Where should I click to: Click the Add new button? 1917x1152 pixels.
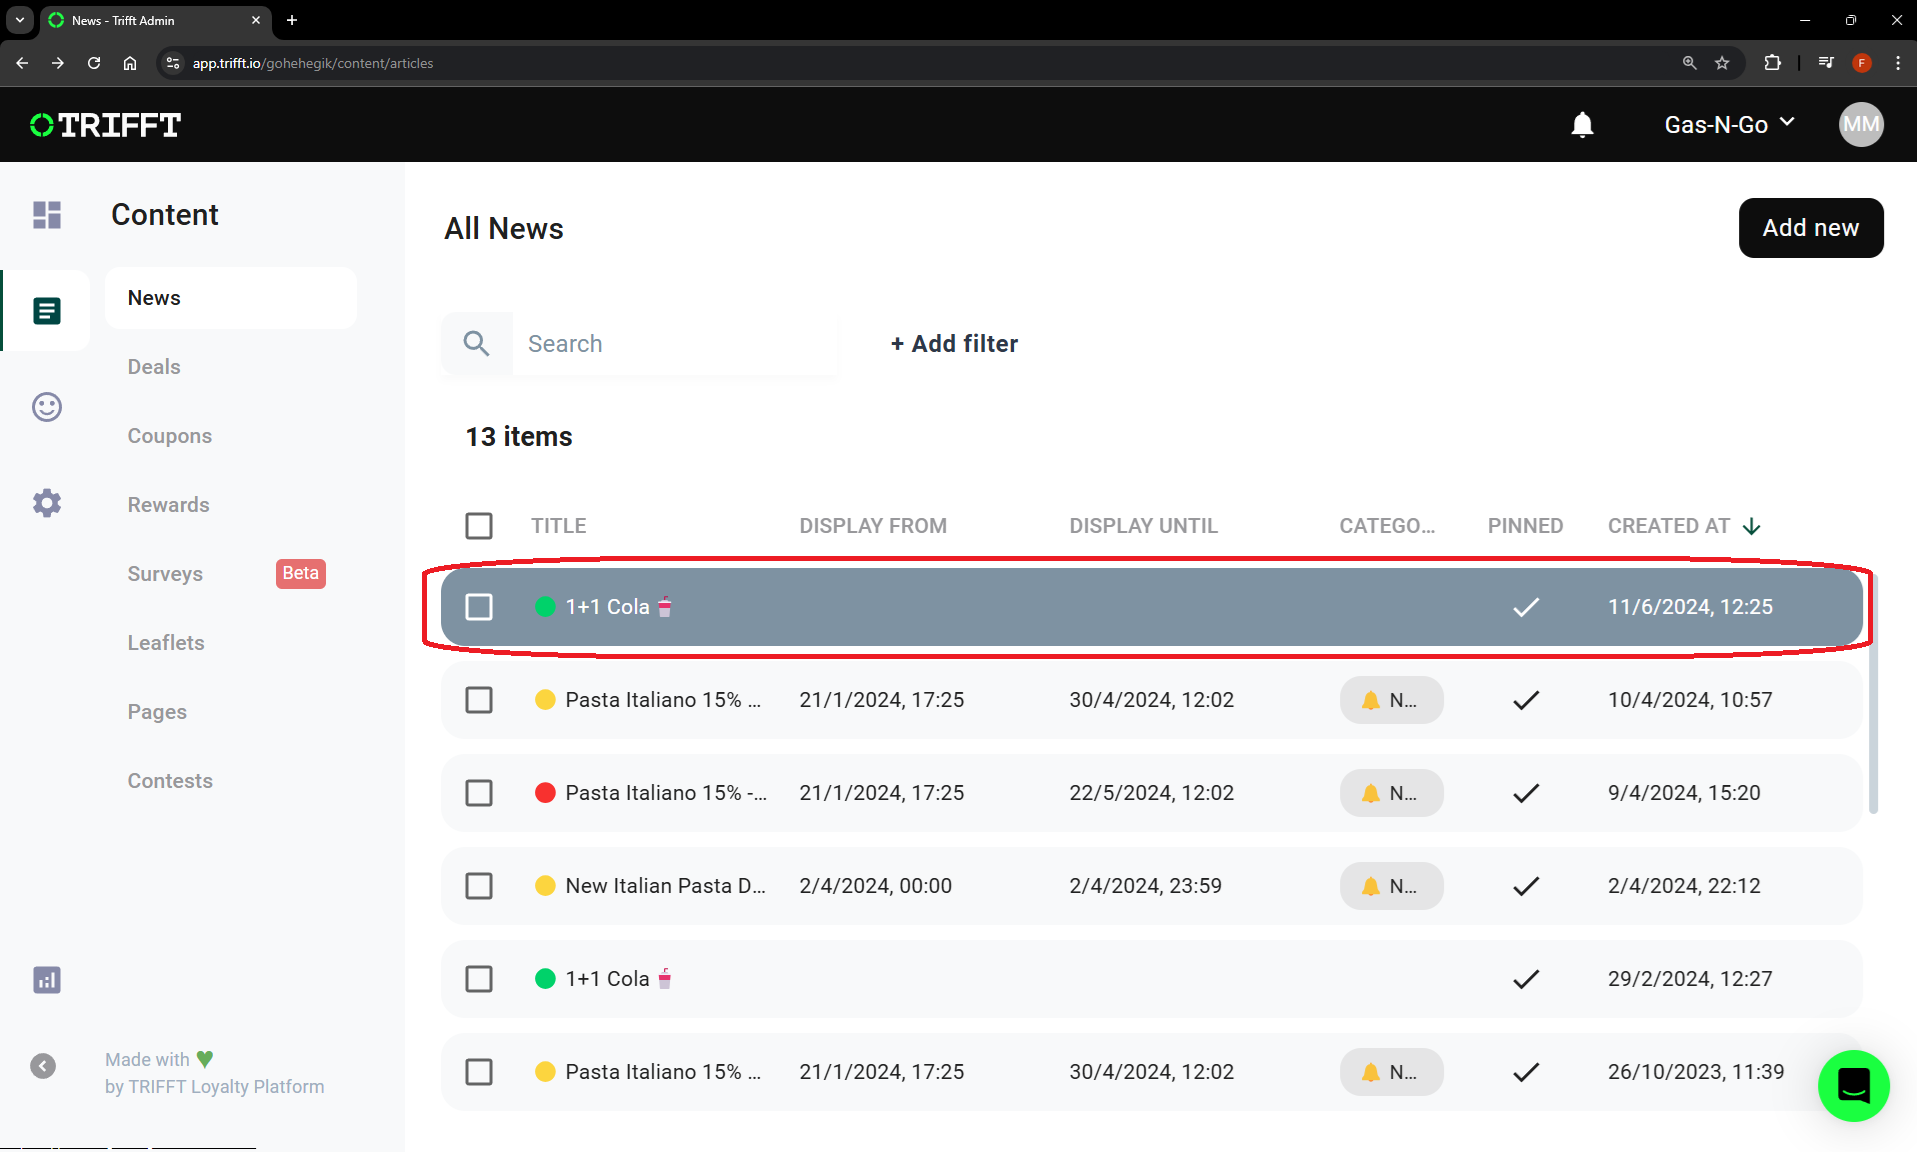[1810, 228]
